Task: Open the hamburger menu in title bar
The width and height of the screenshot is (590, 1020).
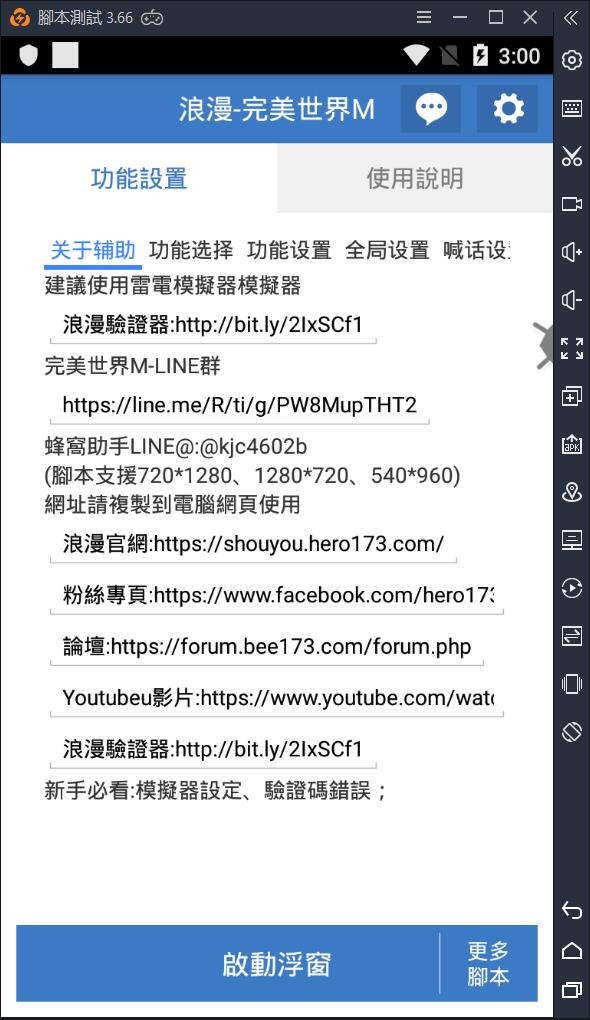Action: (x=424, y=18)
